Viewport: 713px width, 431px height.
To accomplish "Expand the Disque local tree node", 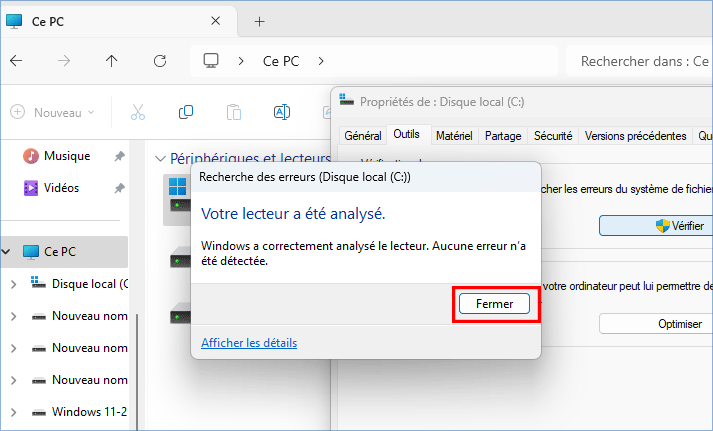I will click(14, 284).
